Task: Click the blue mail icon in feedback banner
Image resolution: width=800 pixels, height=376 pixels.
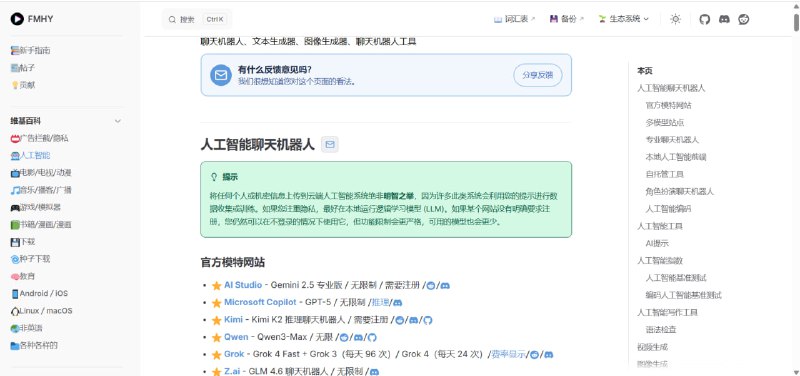Action: click(221, 75)
